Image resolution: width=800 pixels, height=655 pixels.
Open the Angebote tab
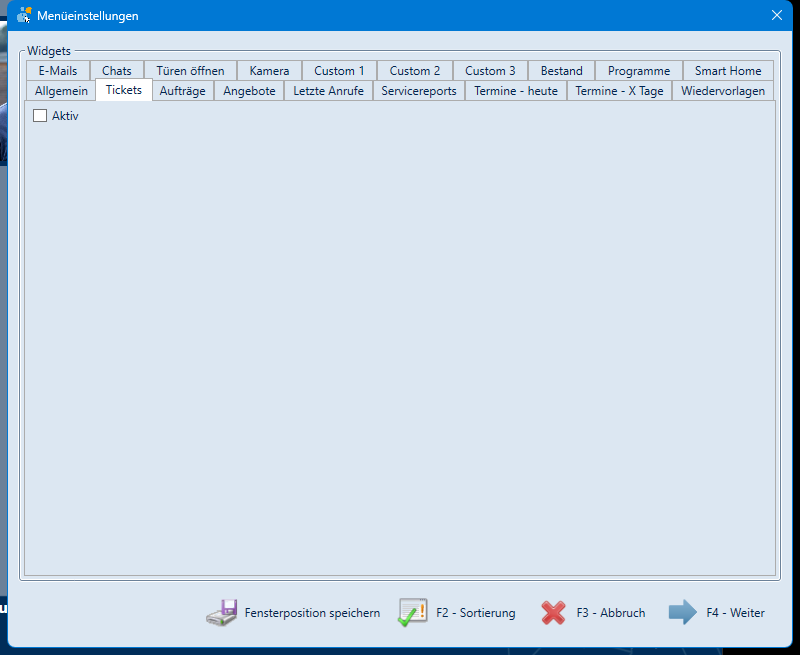249,91
